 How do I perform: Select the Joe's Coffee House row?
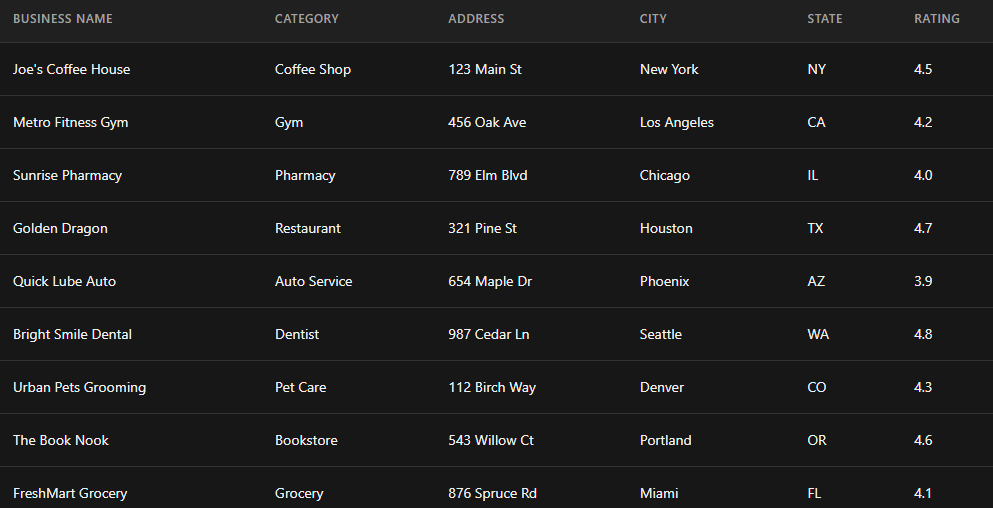72,70
